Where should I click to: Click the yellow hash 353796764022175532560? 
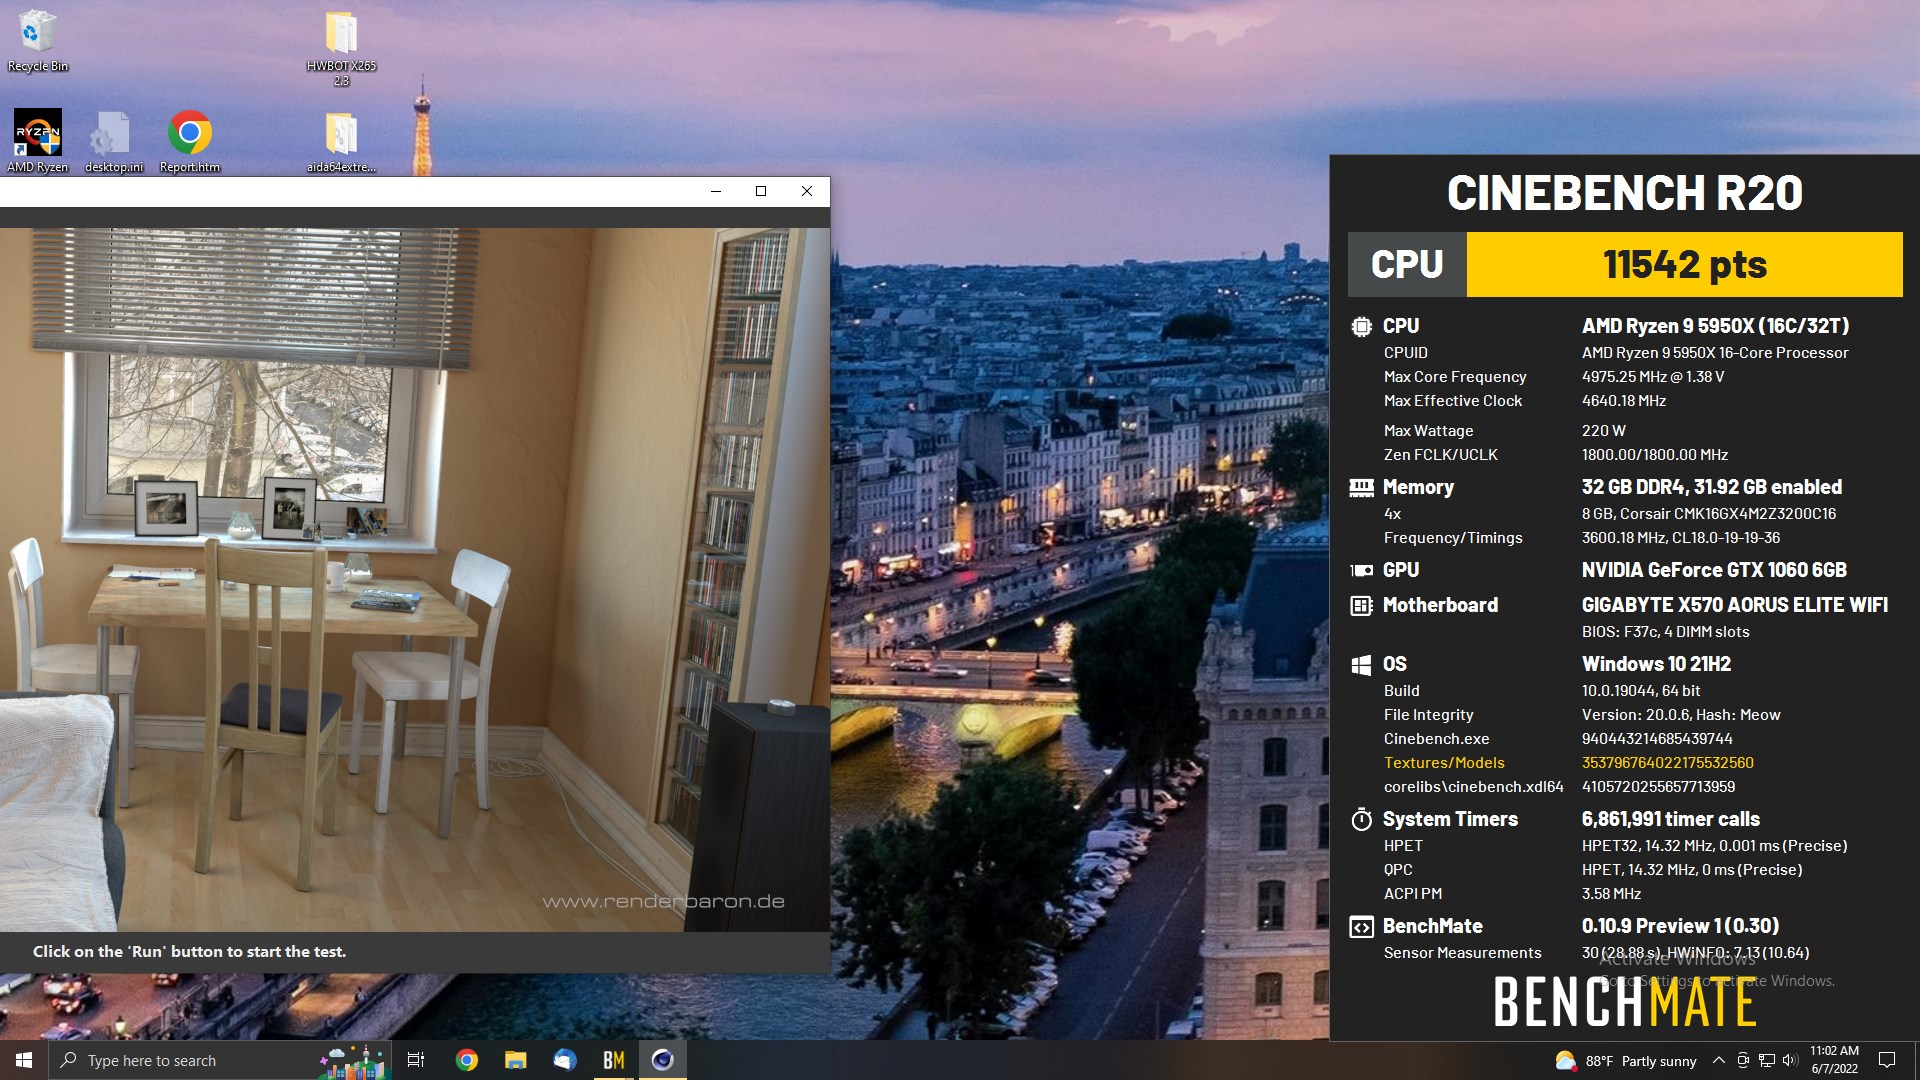click(x=1668, y=763)
